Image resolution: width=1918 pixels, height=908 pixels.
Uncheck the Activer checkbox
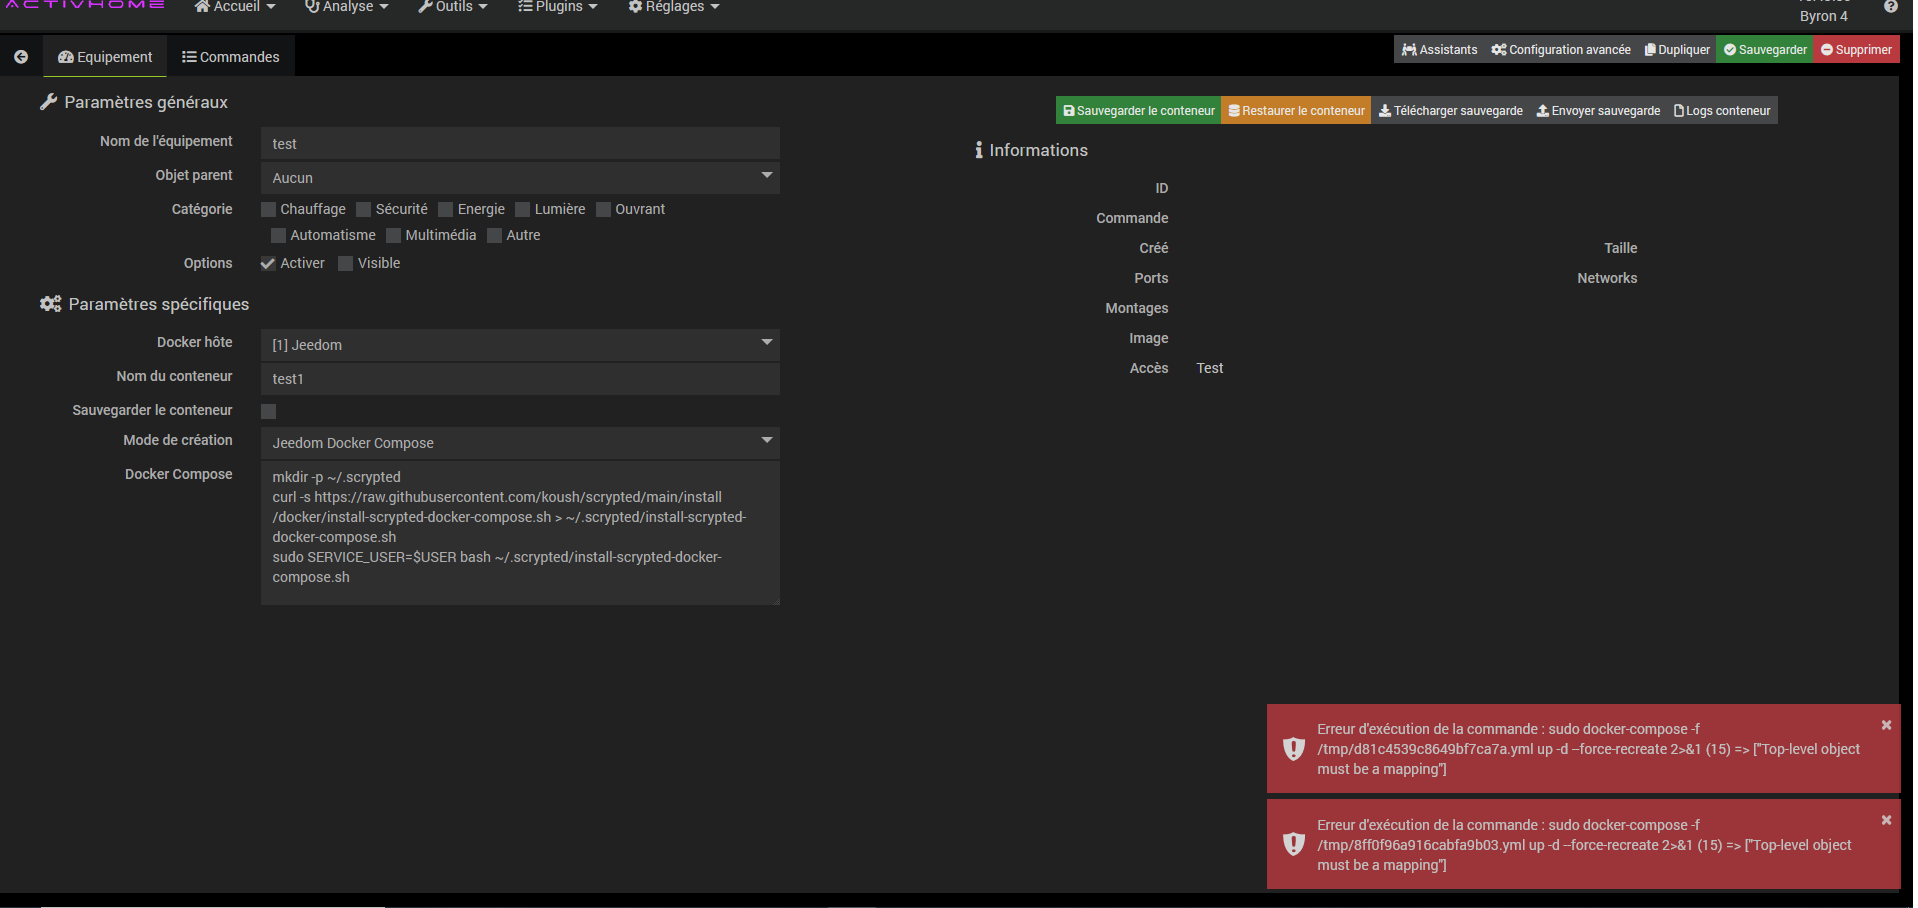tap(268, 264)
